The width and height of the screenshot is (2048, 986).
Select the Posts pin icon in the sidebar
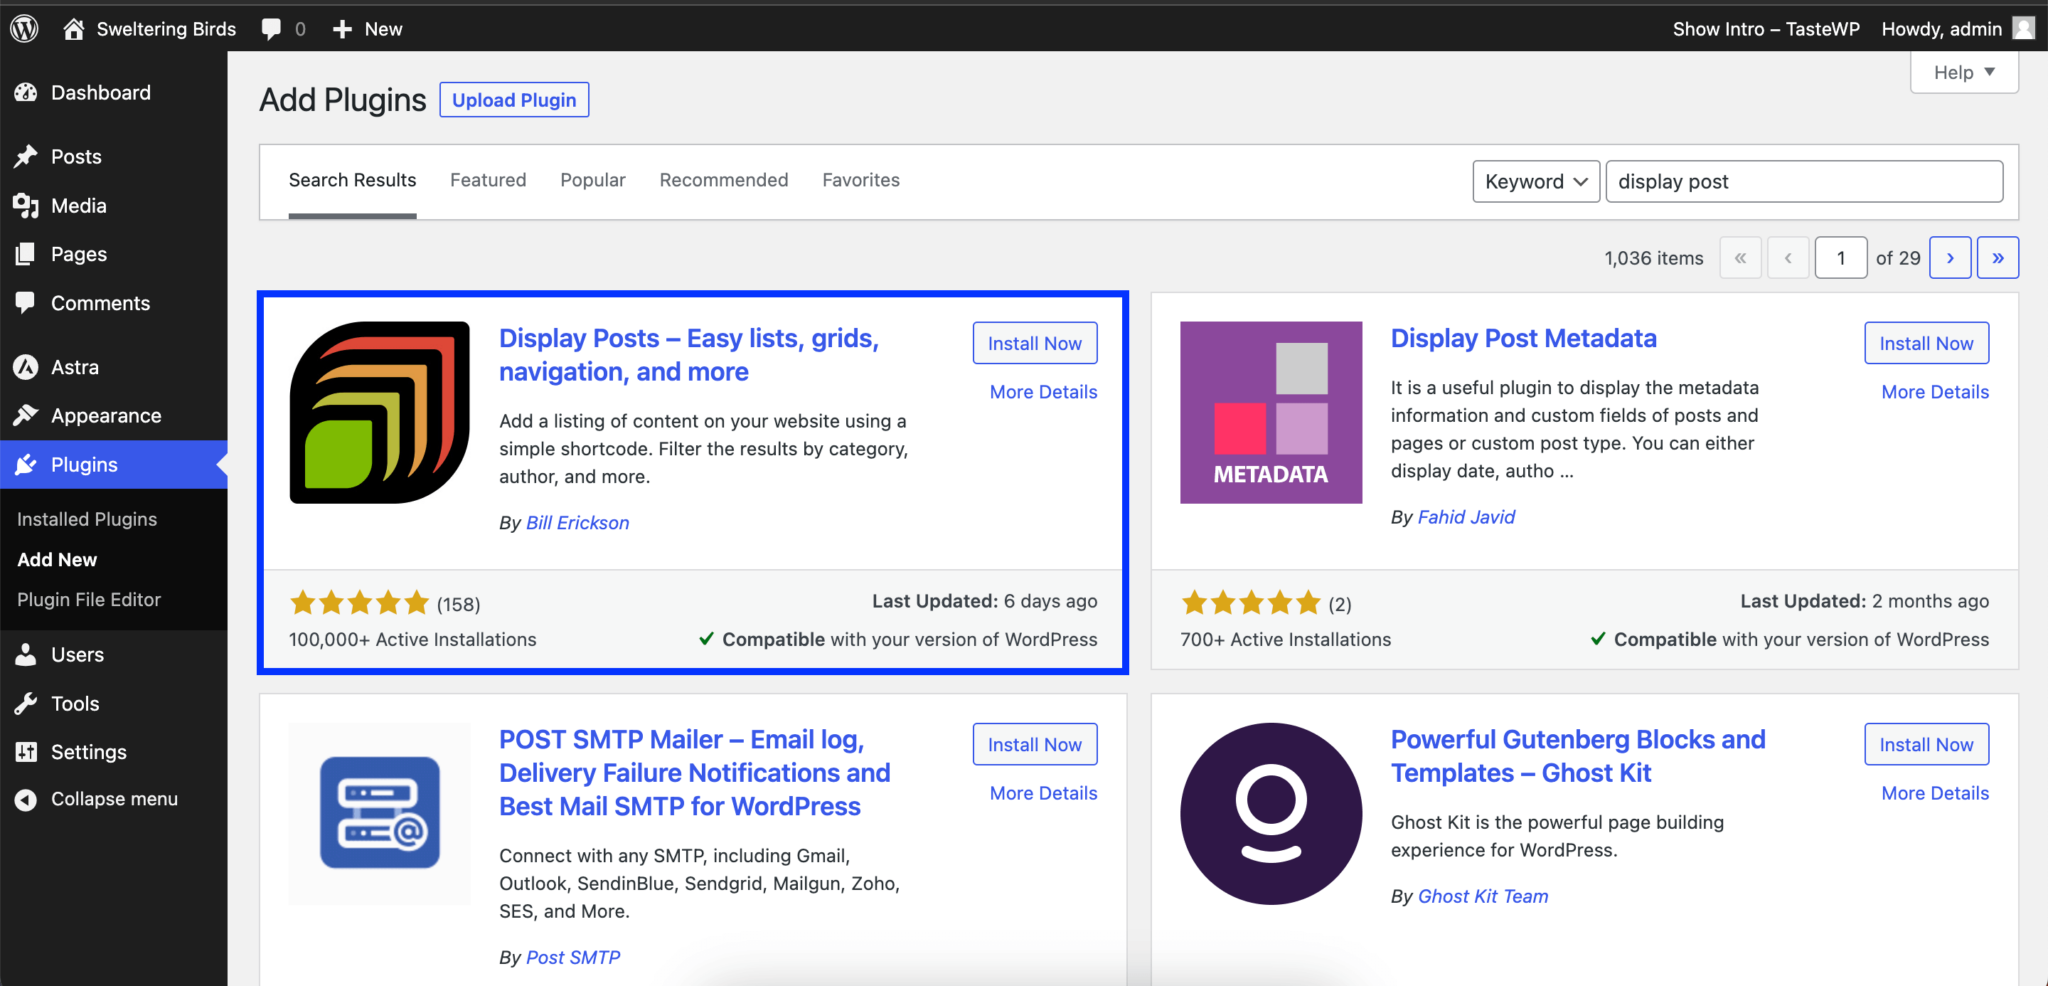[26, 156]
